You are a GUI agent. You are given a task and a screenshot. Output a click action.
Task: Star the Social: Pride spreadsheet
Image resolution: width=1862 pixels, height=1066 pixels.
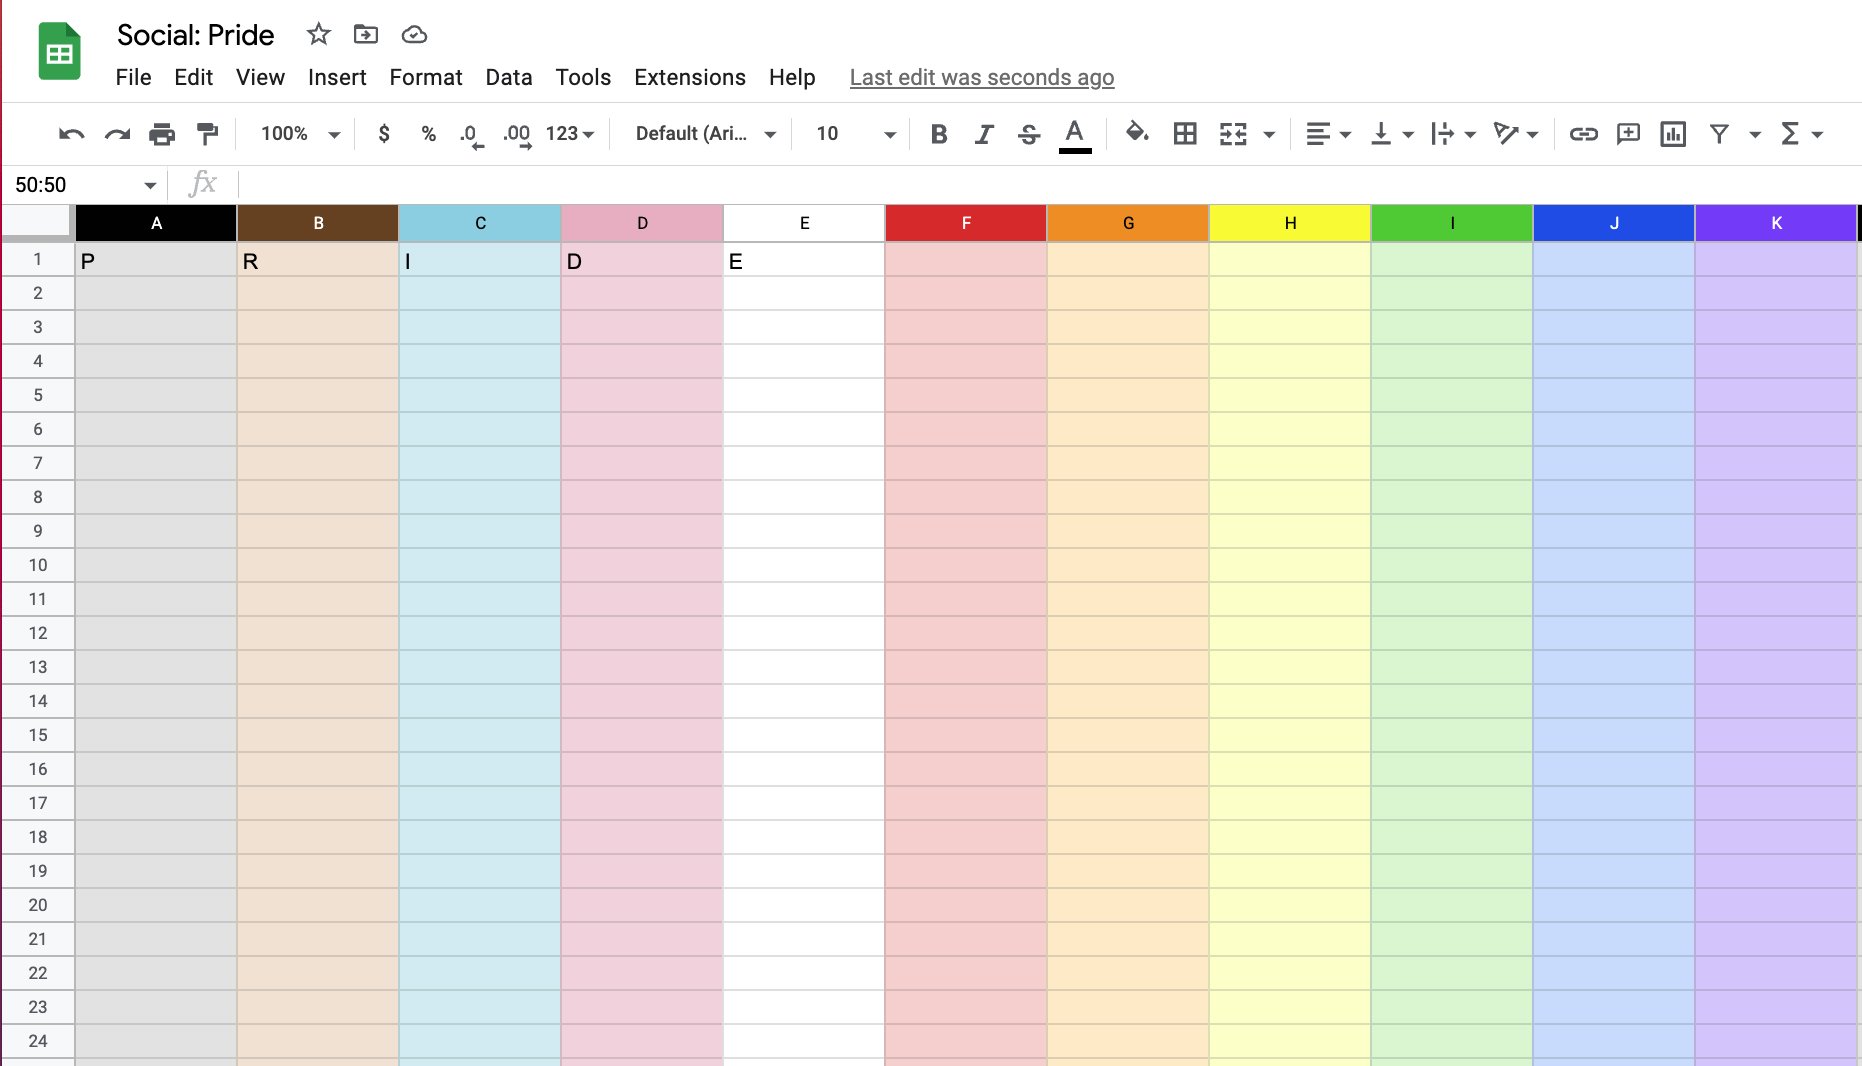point(318,34)
